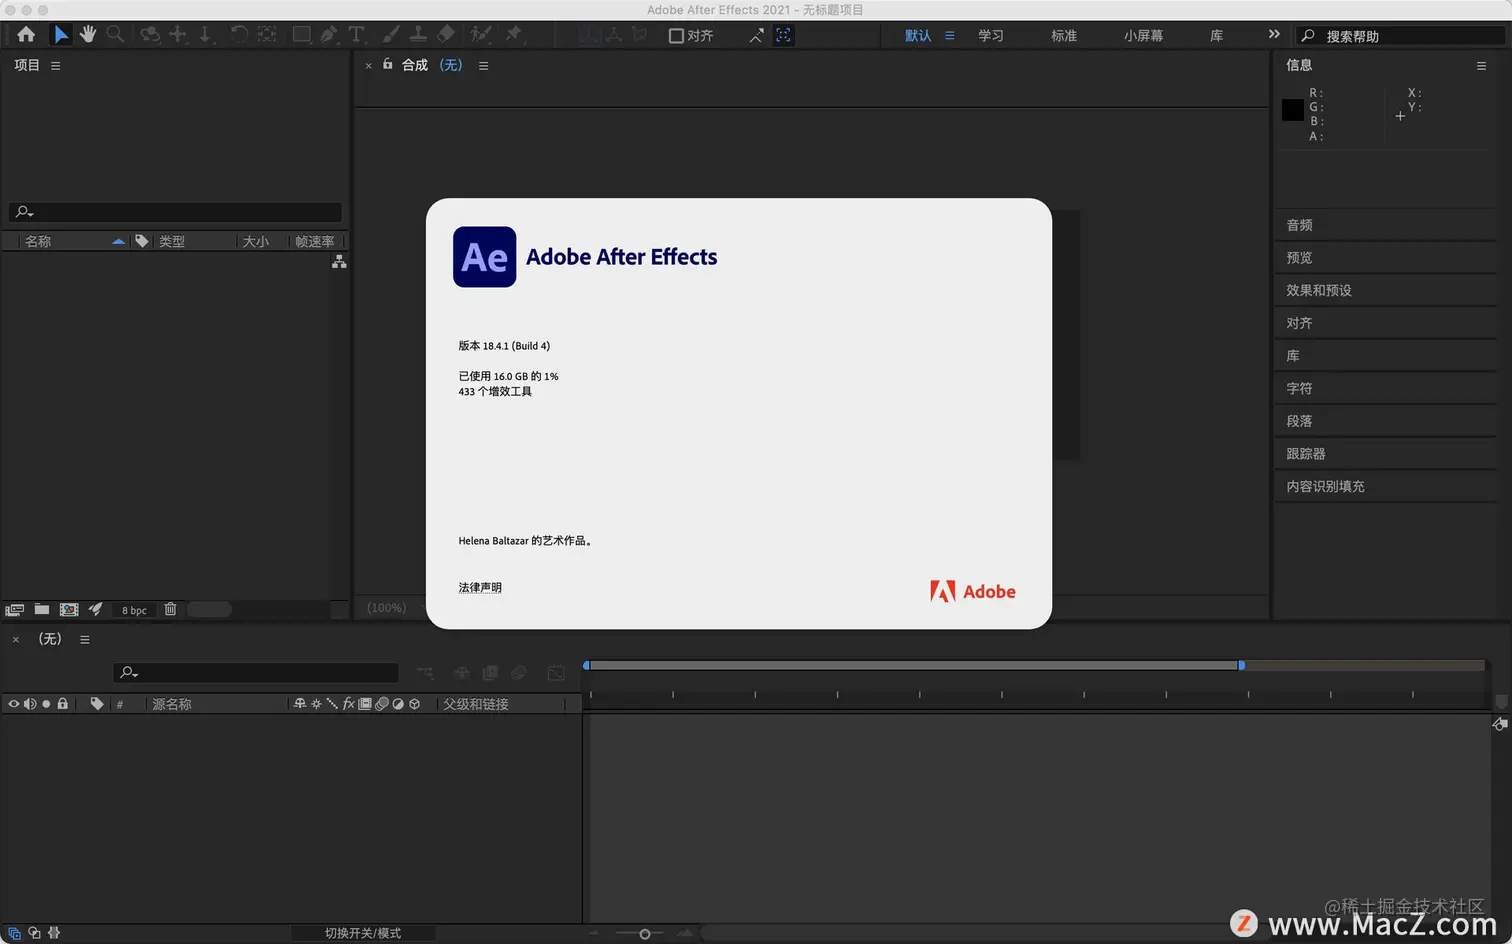Toggle the composition panel lock icon
This screenshot has height=944, width=1512.
click(387, 64)
